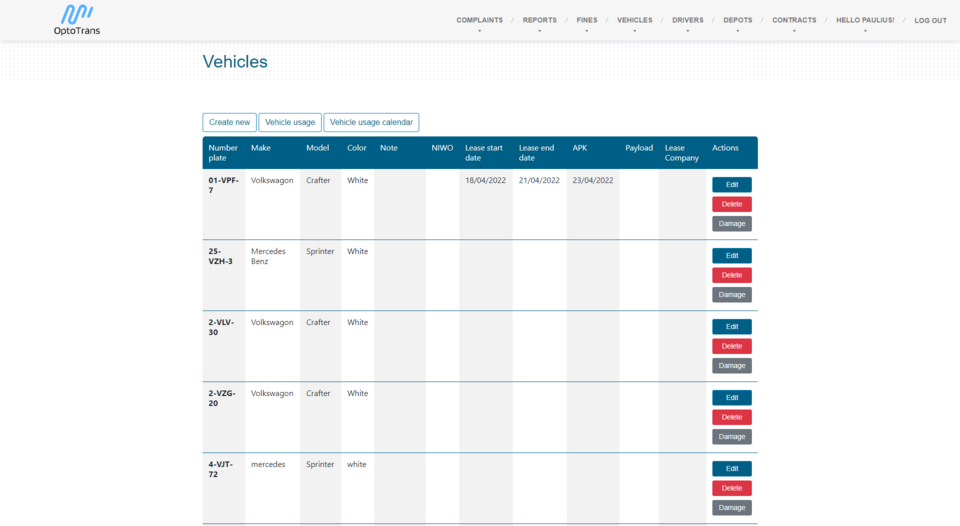Delete vehicle 01-VPF-7
The image size is (960, 526).
732,204
